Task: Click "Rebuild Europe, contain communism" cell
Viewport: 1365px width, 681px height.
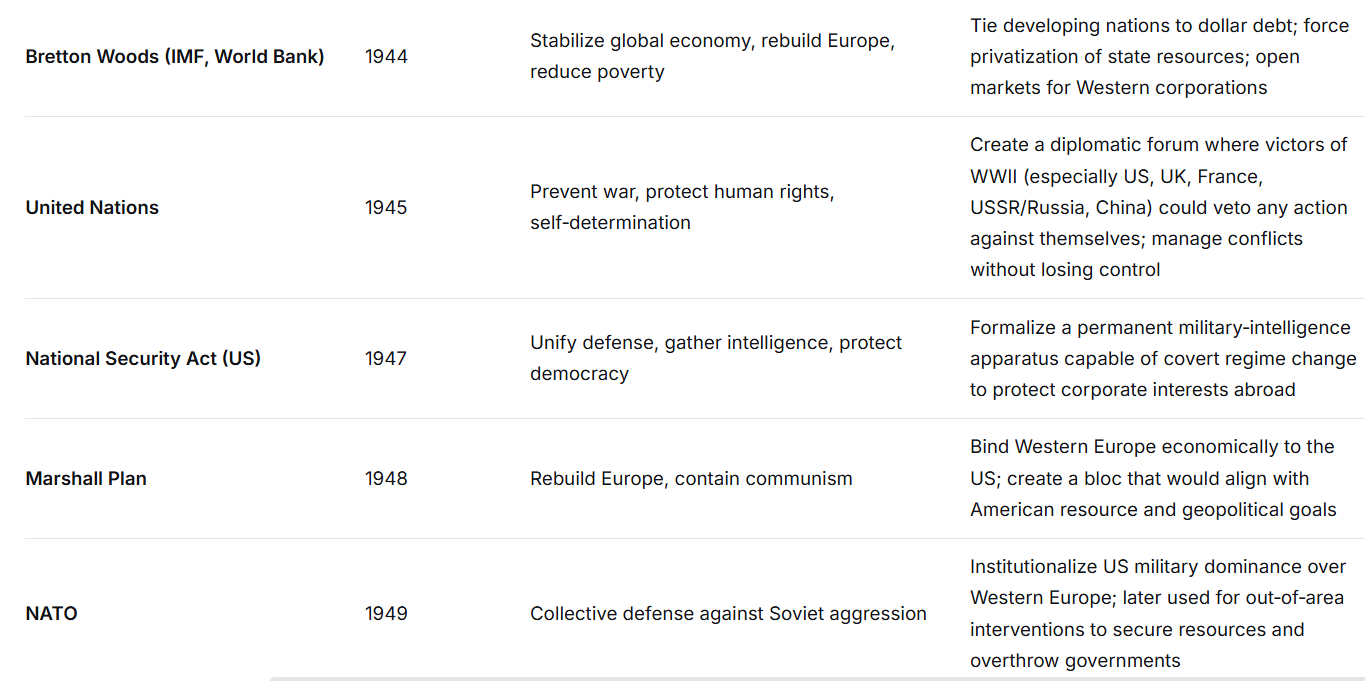Action: 691,479
